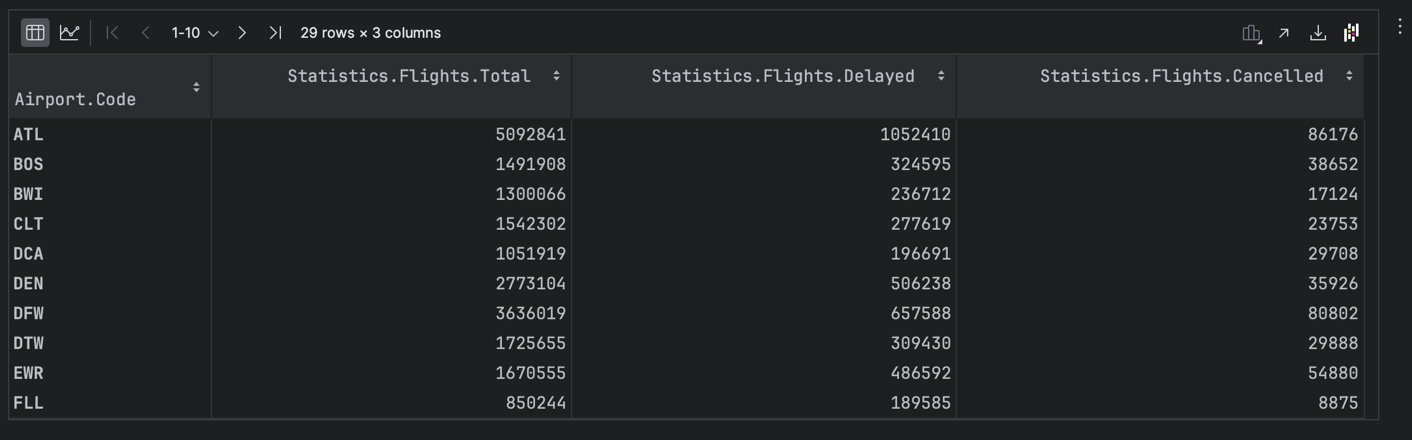Screen dimensions: 1412x440
Task: Sort by Airport.Code column arrows
Action: tap(196, 87)
